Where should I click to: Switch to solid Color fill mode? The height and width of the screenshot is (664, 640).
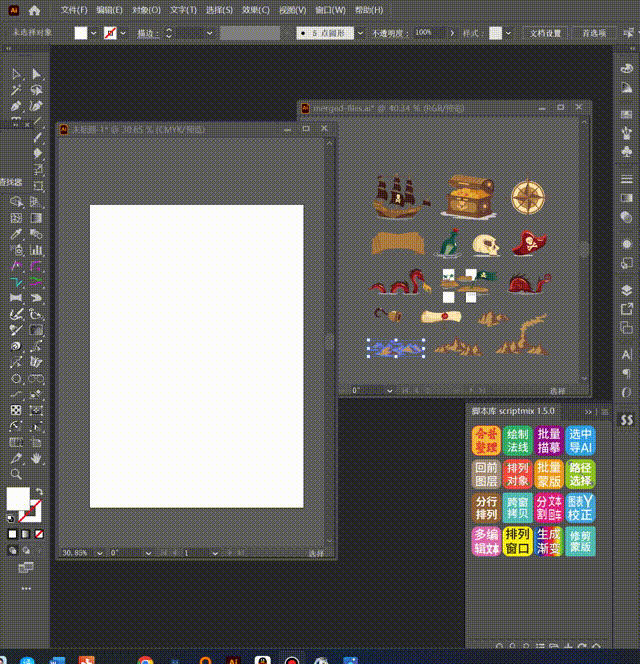coord(12,534)
